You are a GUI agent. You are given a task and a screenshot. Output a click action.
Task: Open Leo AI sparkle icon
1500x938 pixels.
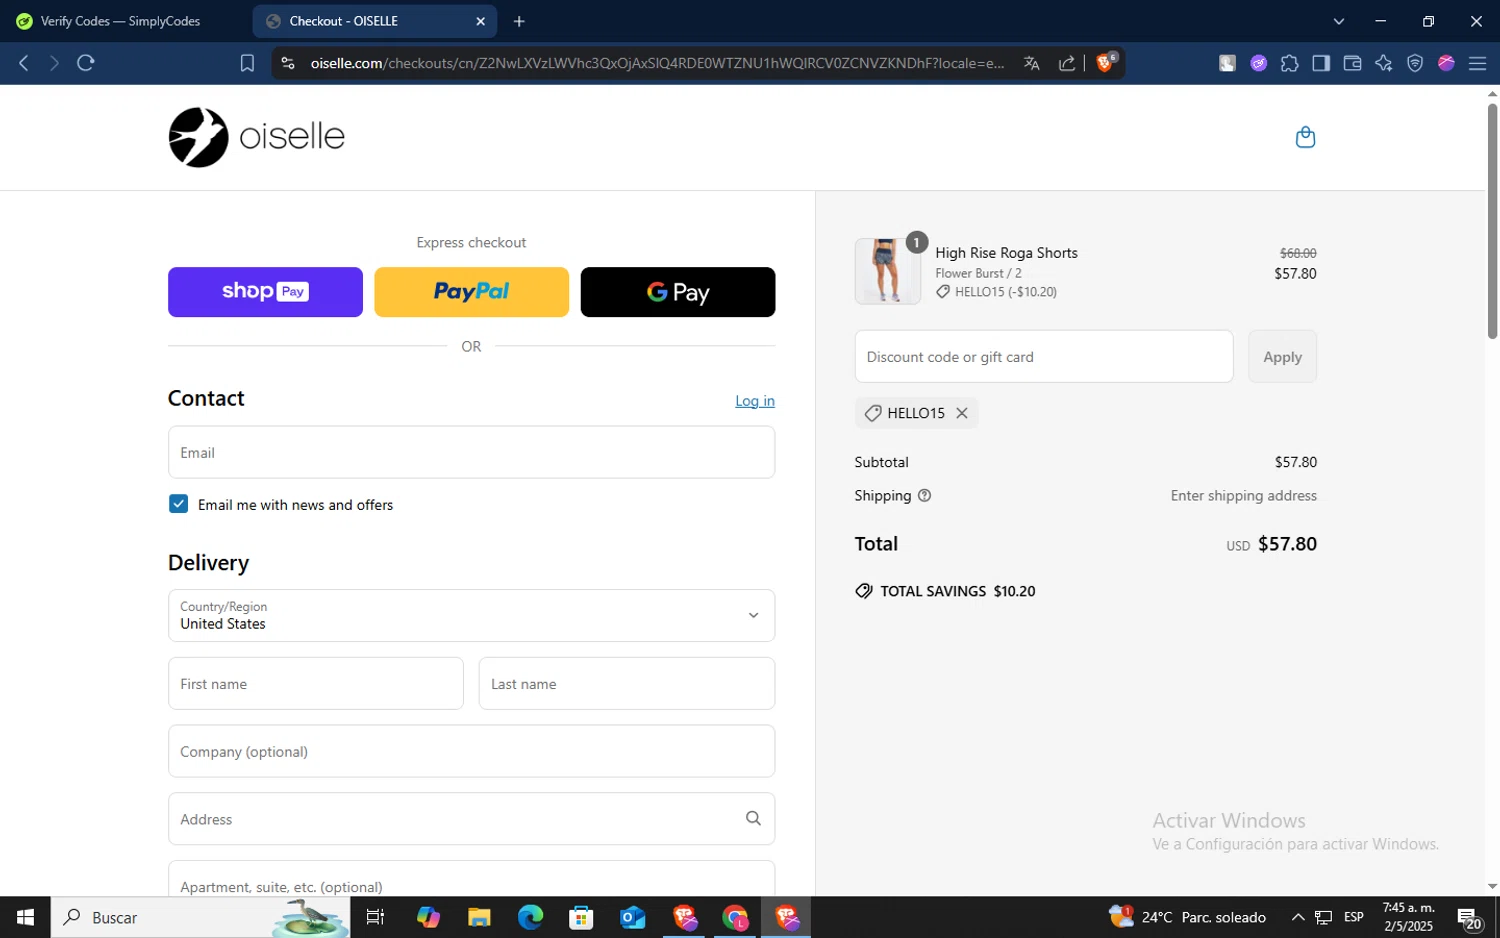pyautogui.click(x=1384, y=63)
